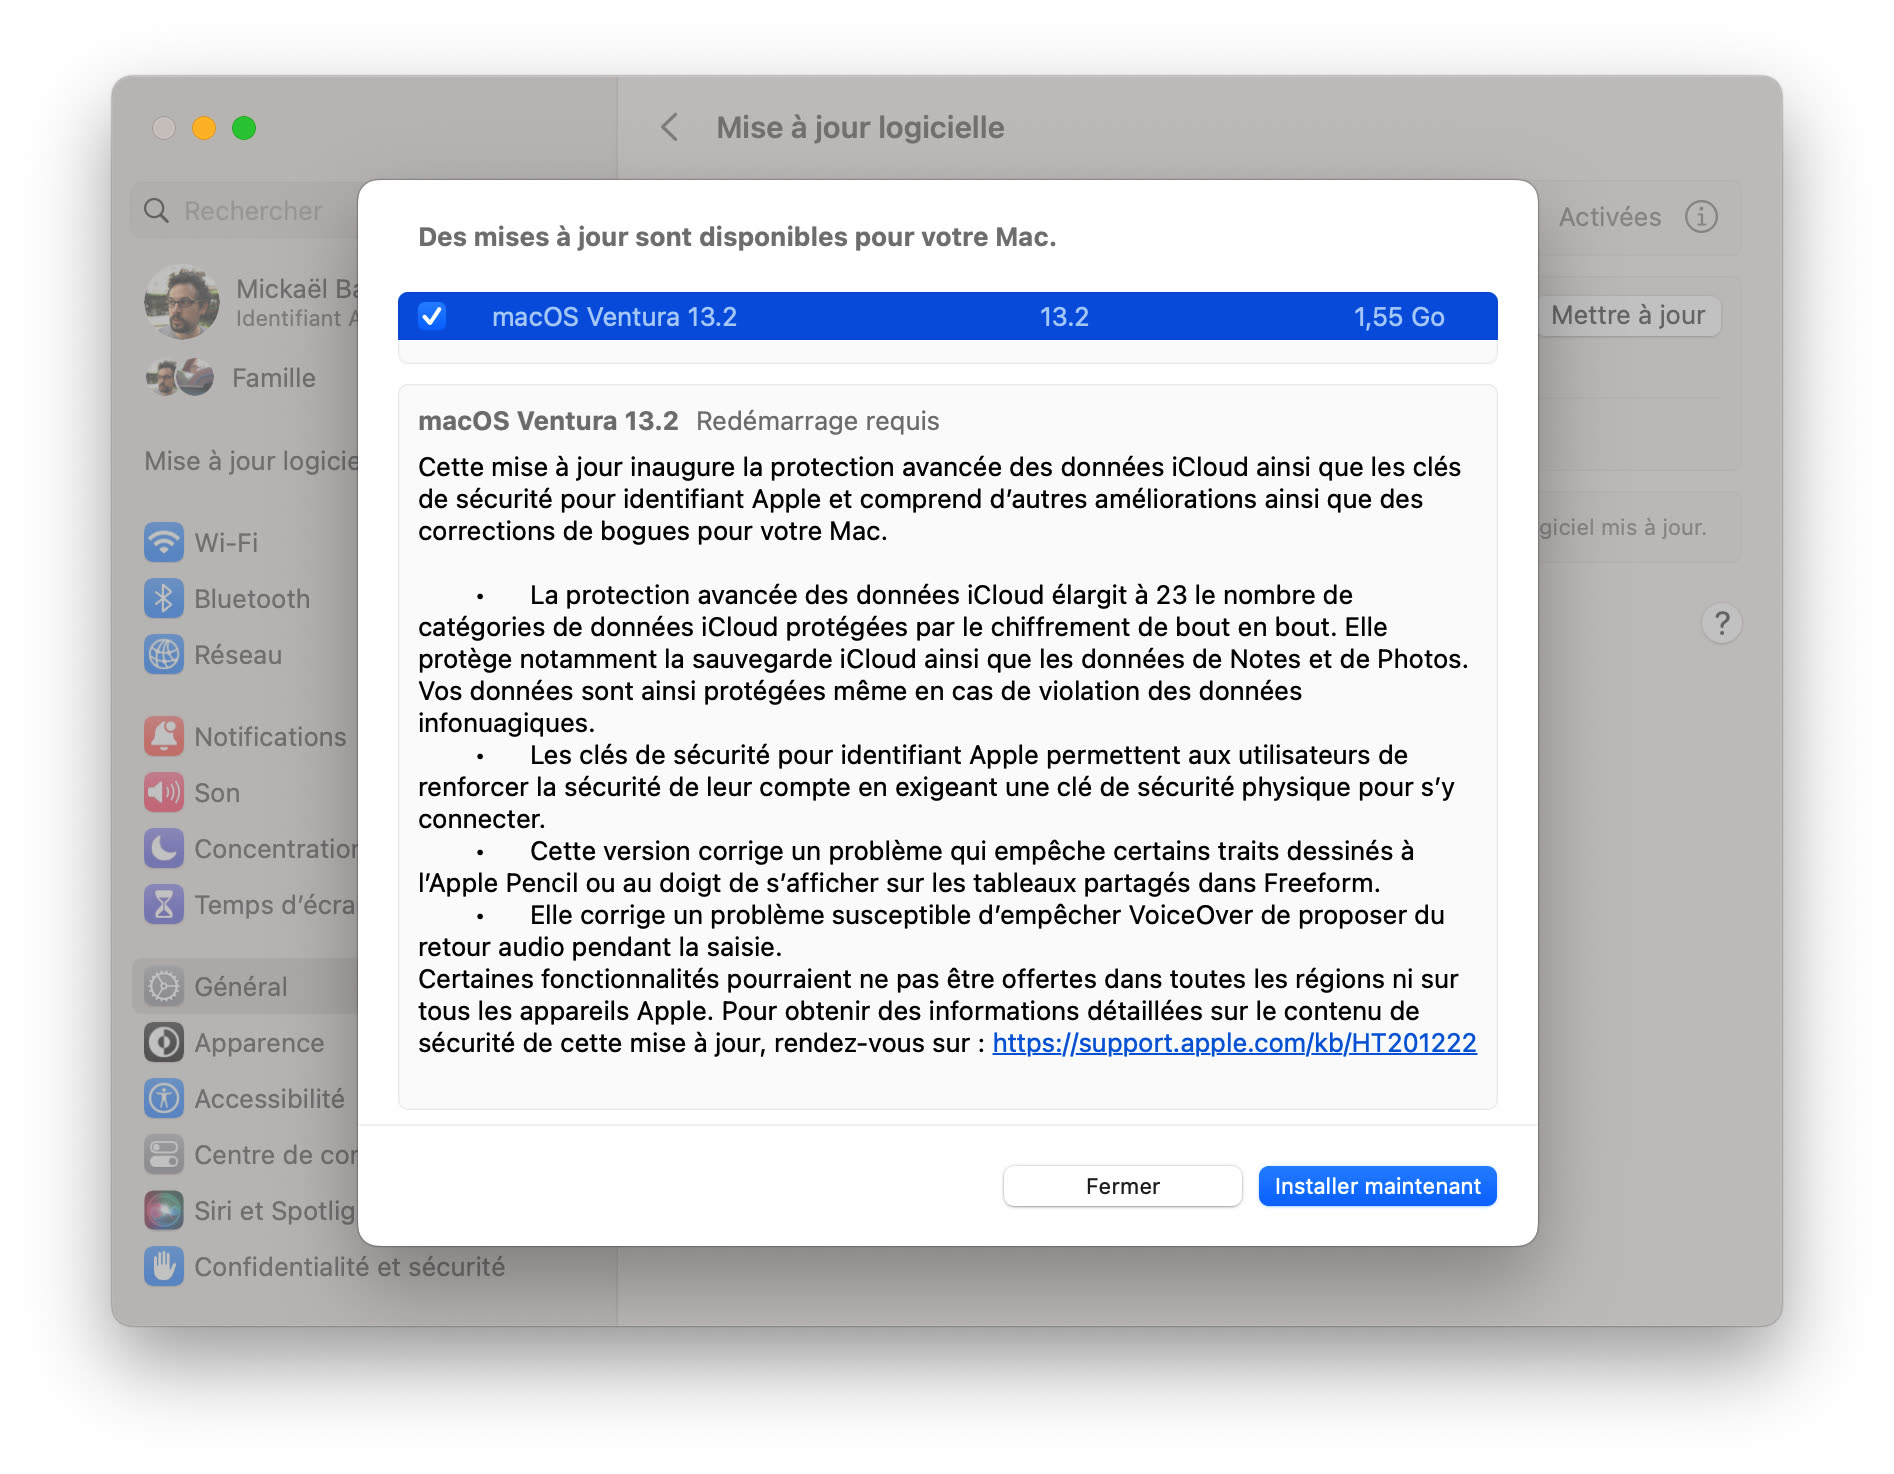Uncheck the macOS Ventura 13.2 update checkbox

pyautogui.click(x=432, y=316)
